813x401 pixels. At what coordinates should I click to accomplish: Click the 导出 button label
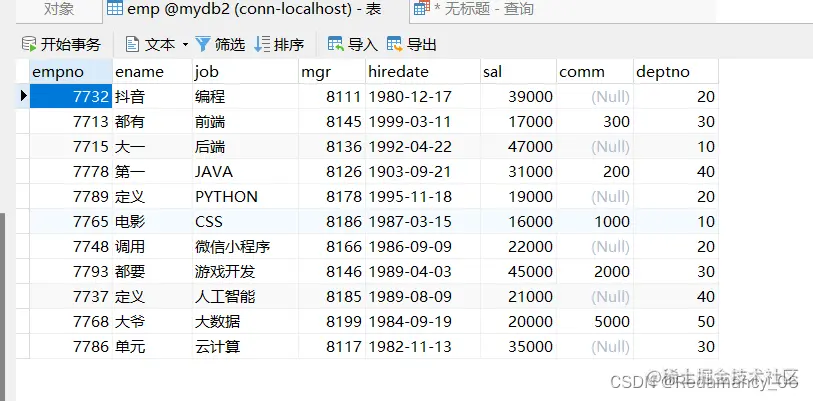422,45
